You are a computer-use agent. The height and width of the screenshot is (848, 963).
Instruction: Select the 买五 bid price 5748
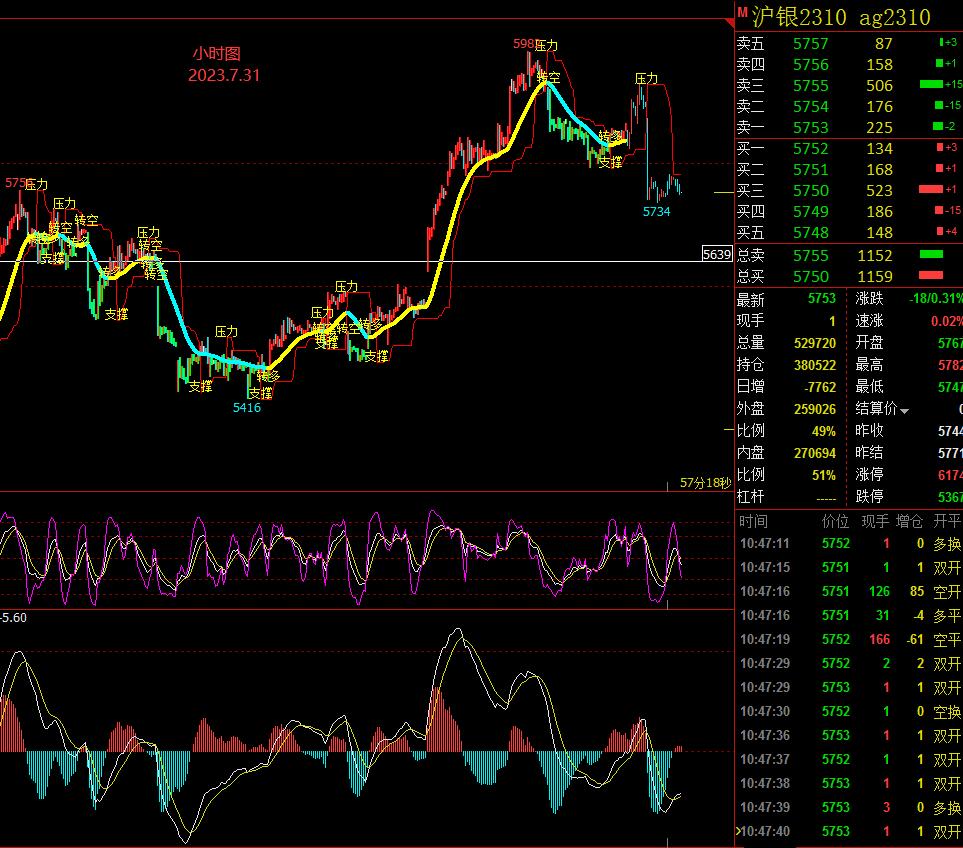coord(811,232)
